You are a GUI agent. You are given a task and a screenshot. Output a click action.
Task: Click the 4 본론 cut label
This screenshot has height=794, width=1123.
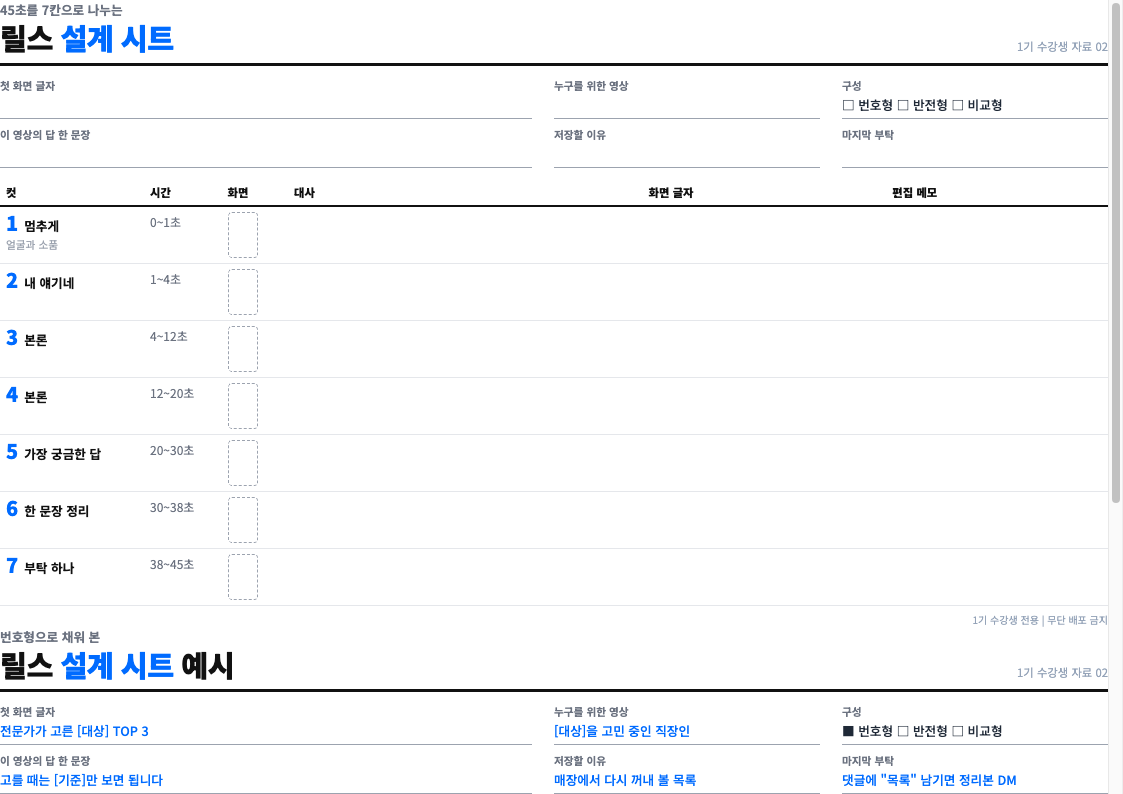click(26, 396)
